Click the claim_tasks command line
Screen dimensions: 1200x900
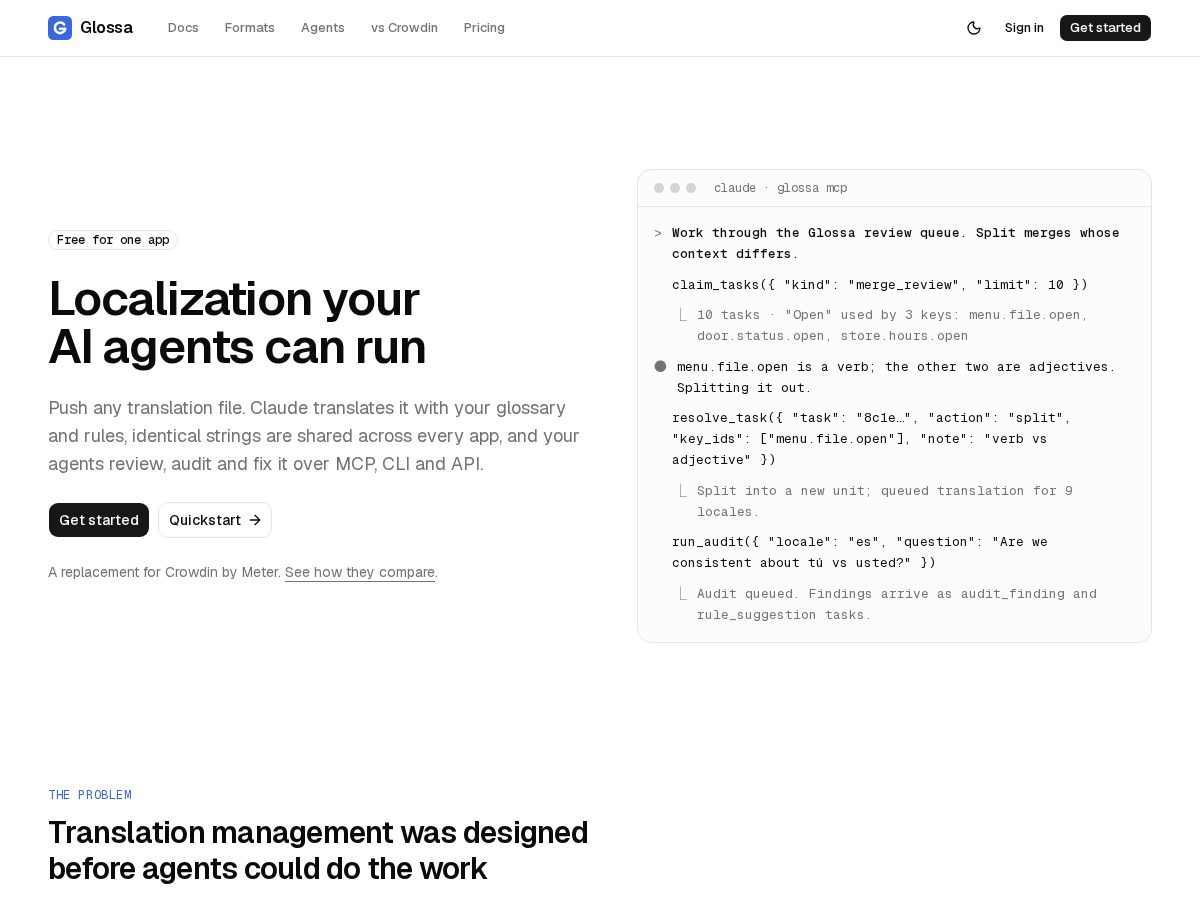[x=880, y=285]
